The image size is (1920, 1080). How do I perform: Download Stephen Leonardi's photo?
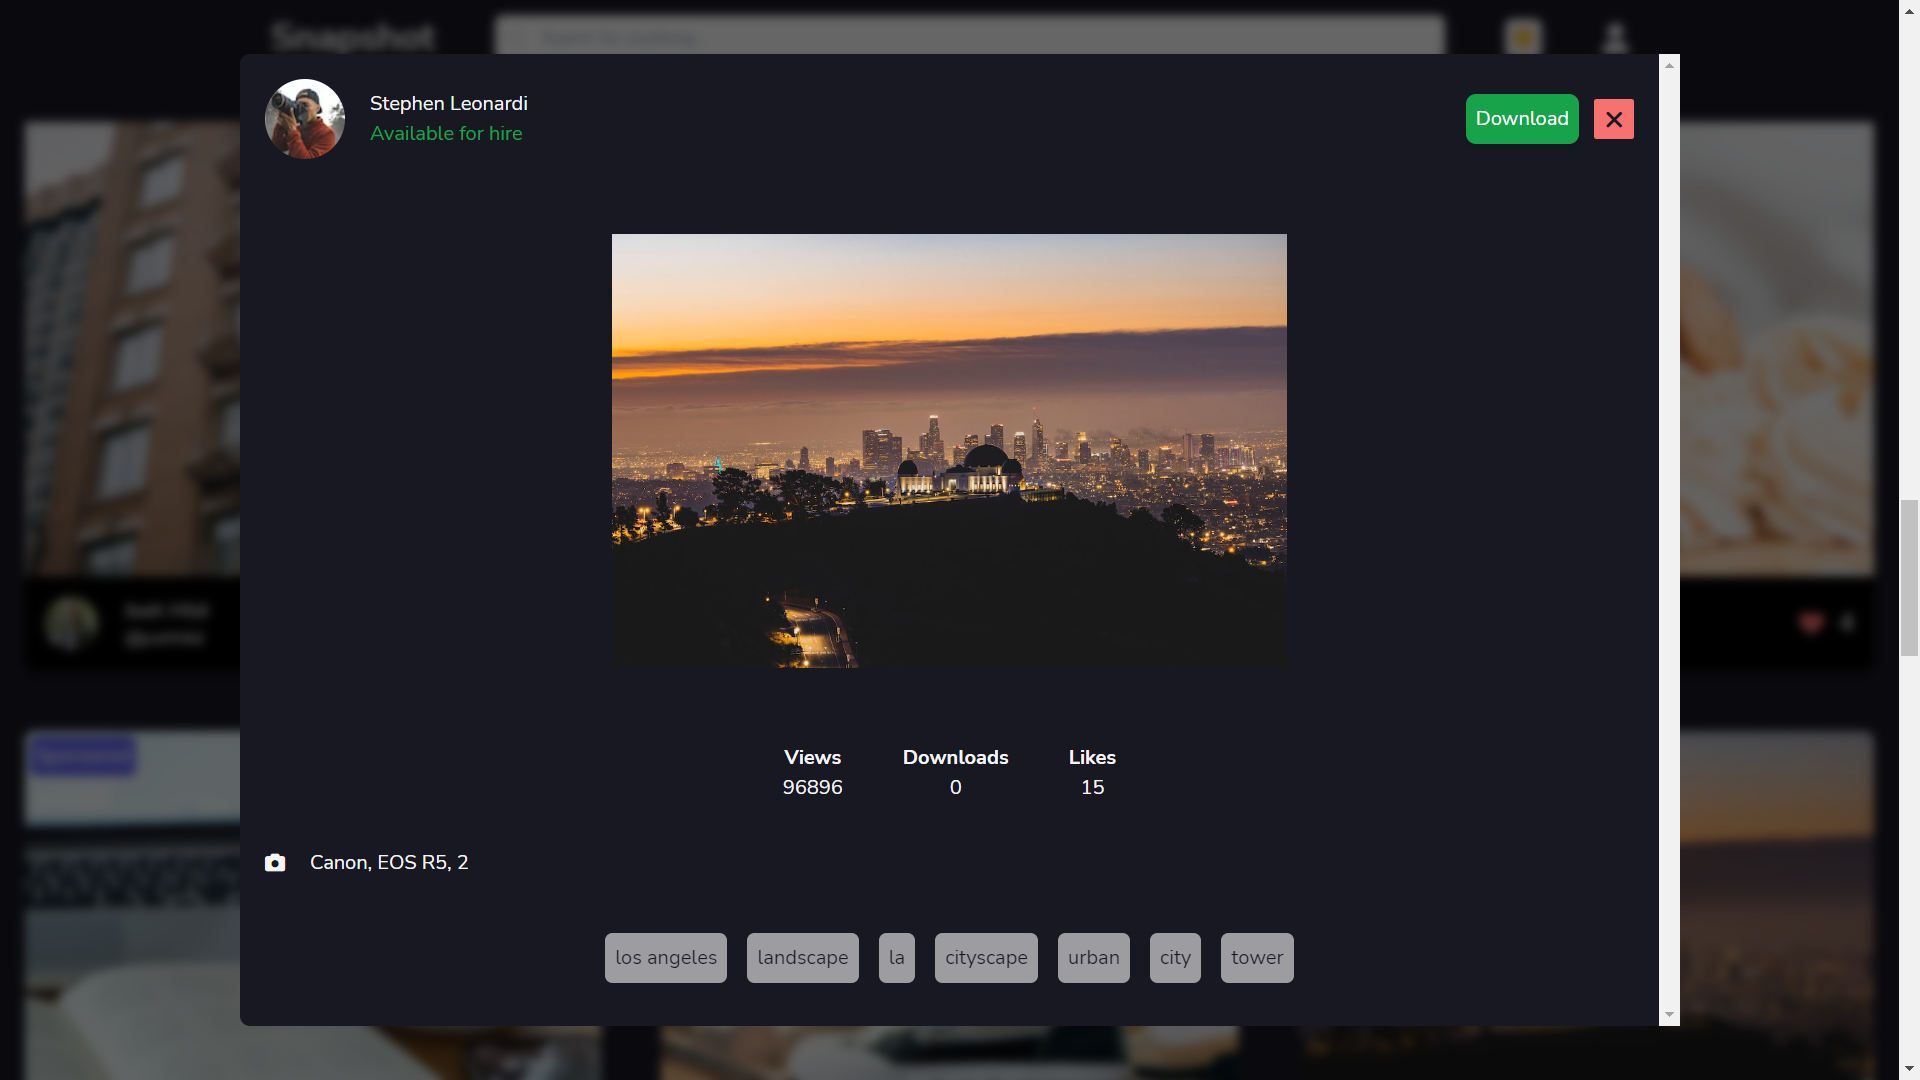click(1522, 119)
